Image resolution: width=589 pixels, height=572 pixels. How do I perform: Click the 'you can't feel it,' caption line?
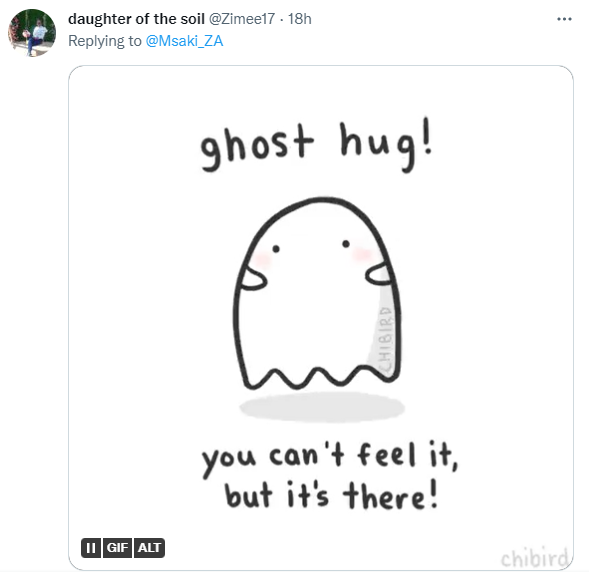pyautogui.click(x=330, y=458)
